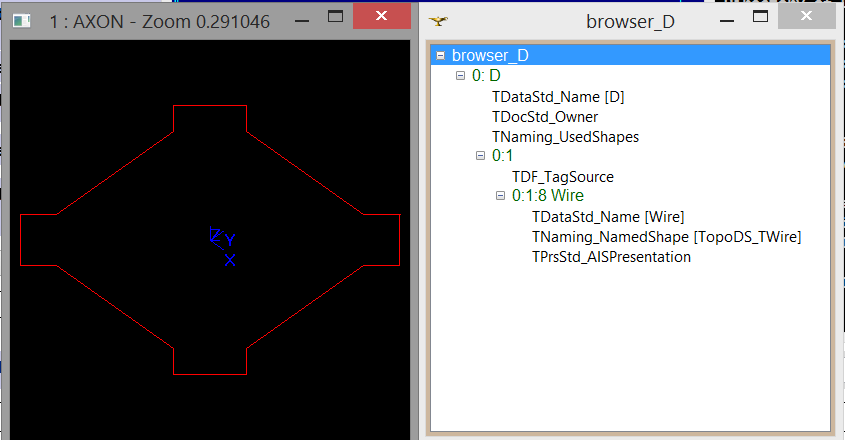Viewport: 845px width, 440px height.
Task: Select the TDataStd_Name [D] attribute
Action: pyautogui.click(x=558, y=97)
